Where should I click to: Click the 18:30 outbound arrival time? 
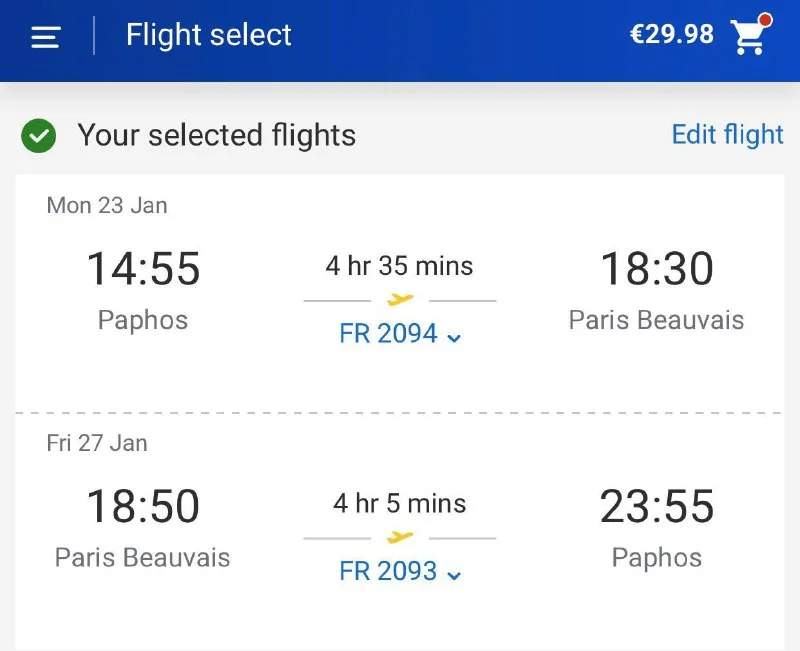(656, 269)
